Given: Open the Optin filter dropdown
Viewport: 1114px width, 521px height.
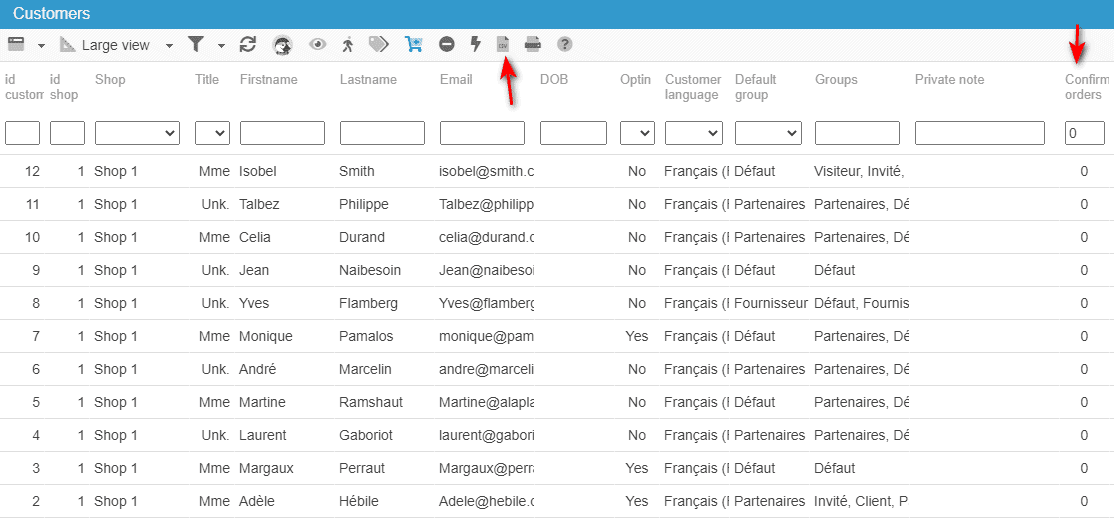Looking at the screenshot, I should [x=637, y=133].
